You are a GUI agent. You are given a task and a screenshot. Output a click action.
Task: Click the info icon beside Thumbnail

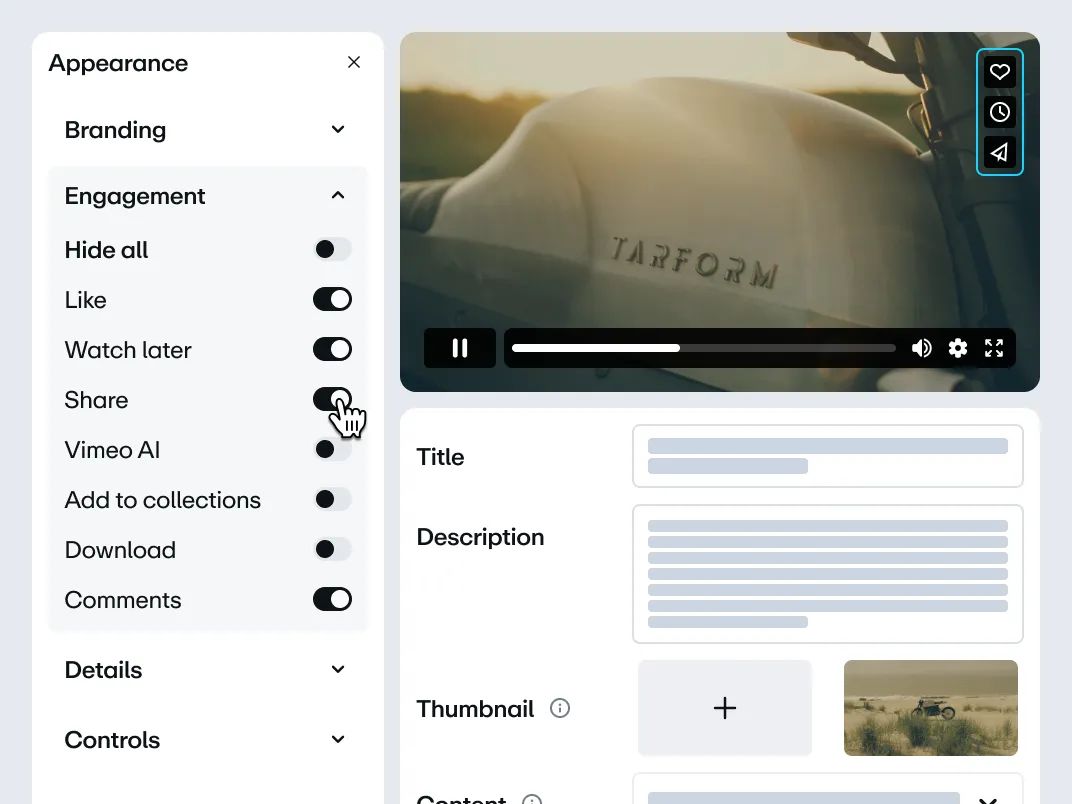pos(560,708)
